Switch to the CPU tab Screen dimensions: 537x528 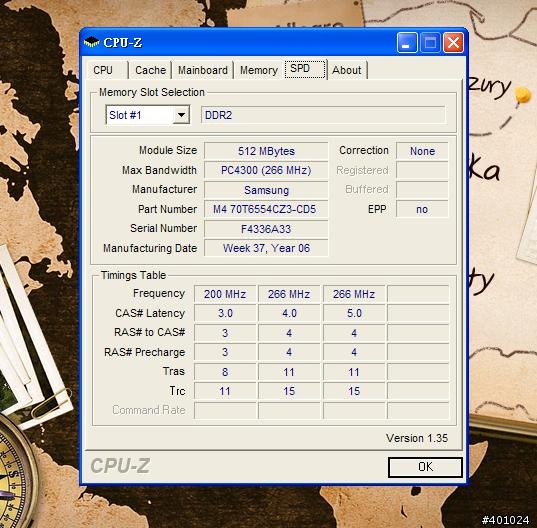(x=107, y=70)
